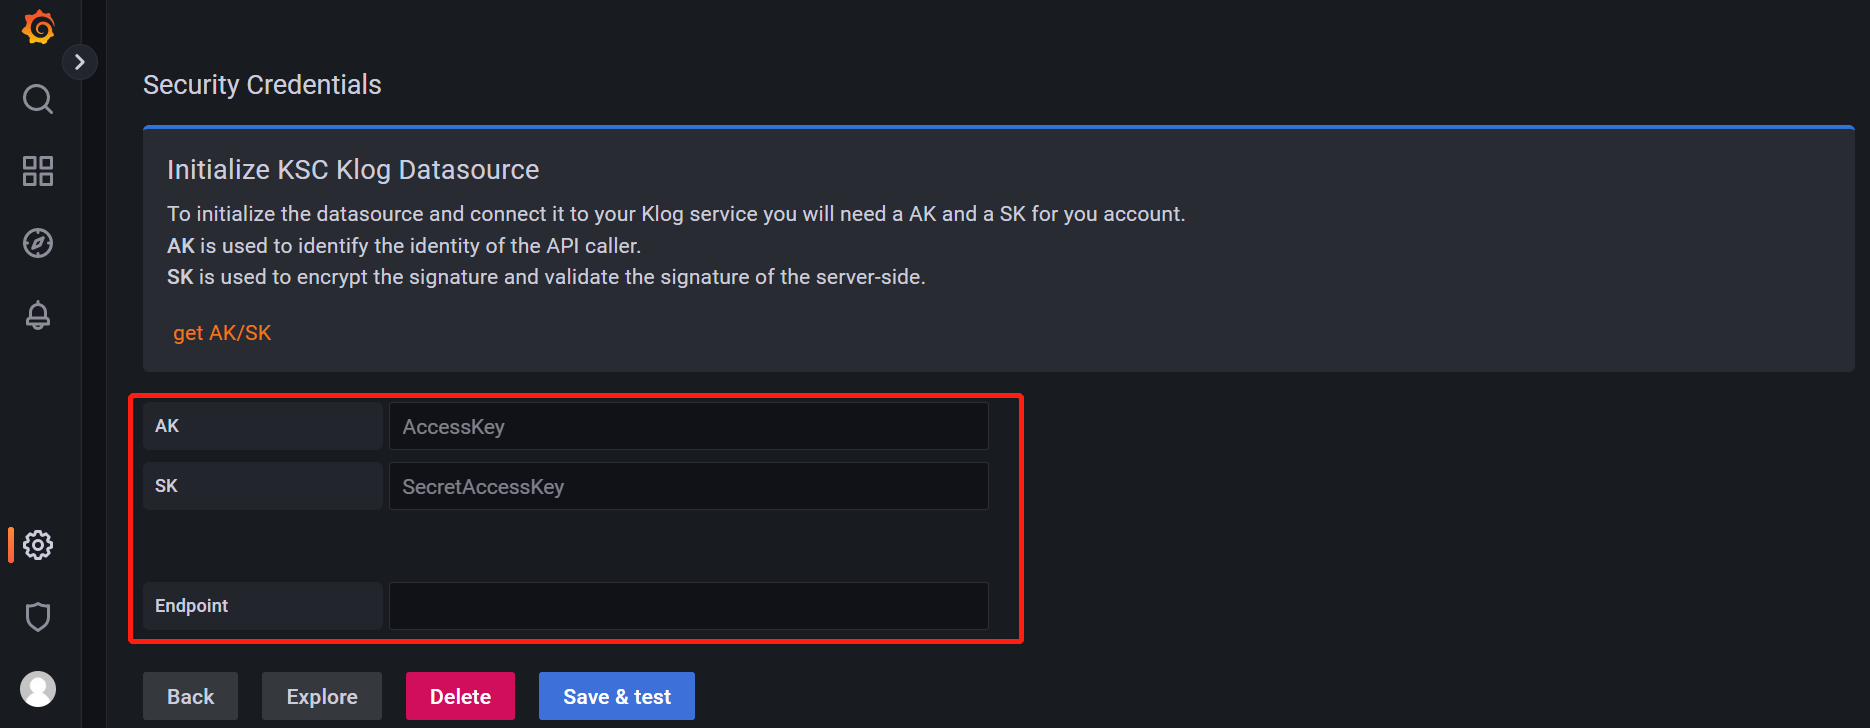Follow the get AK/SK link
Screen dimensions: 1870x728
(222, 333)
